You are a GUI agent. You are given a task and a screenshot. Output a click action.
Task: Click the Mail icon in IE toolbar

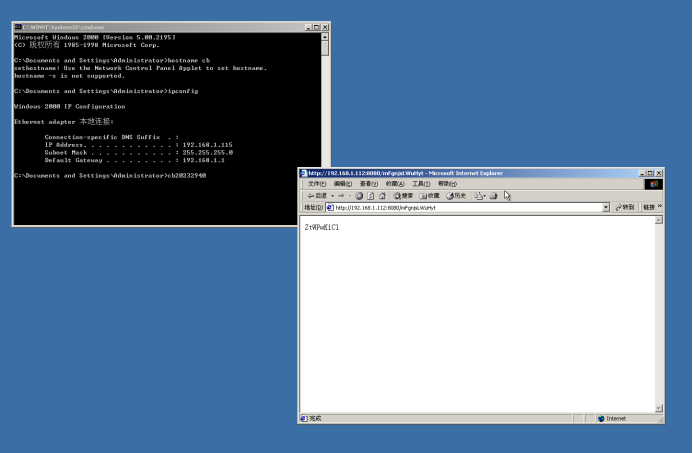(478, 196)
